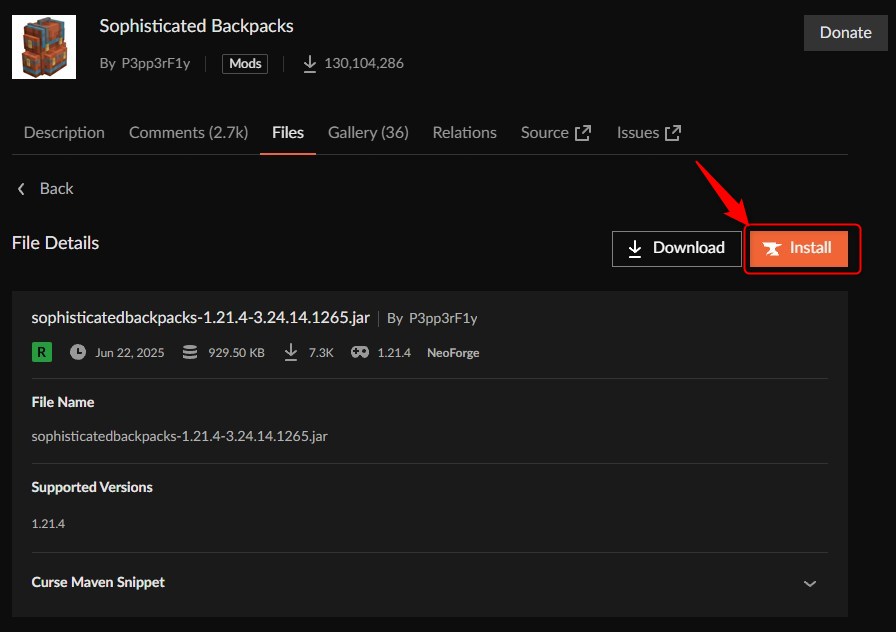
Task: Click the Mods category tag
Action: 245,63
